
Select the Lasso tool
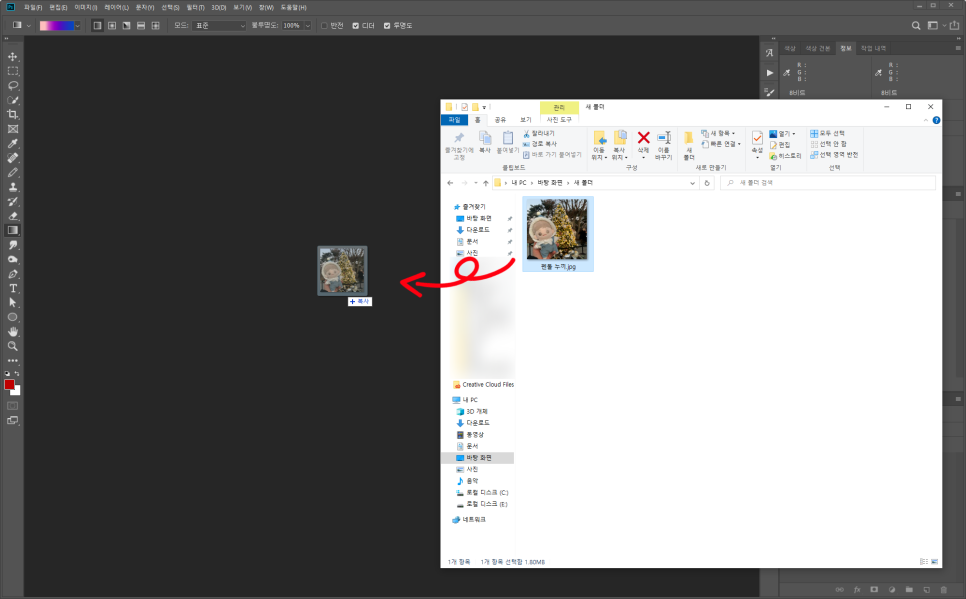pos(13,86)
